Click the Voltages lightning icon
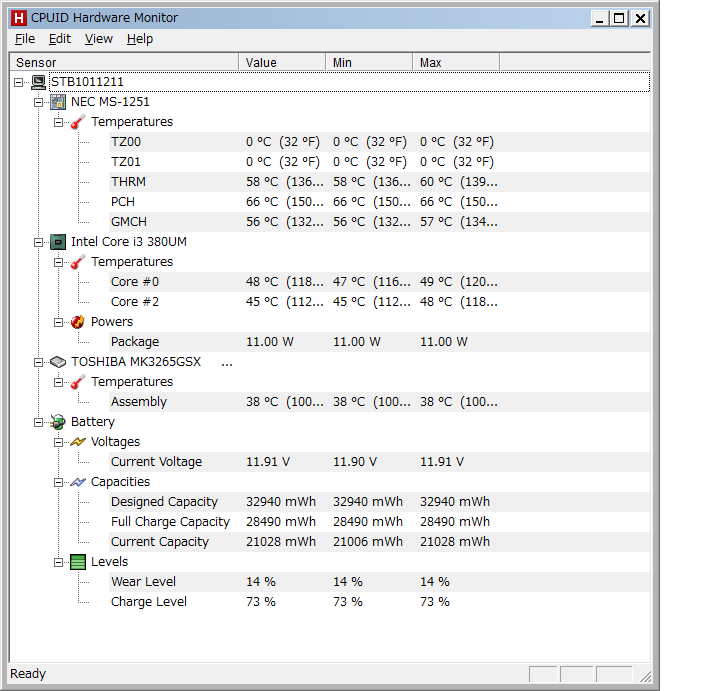The width and height of the screenshot is (722, 691). click(78, 442)
